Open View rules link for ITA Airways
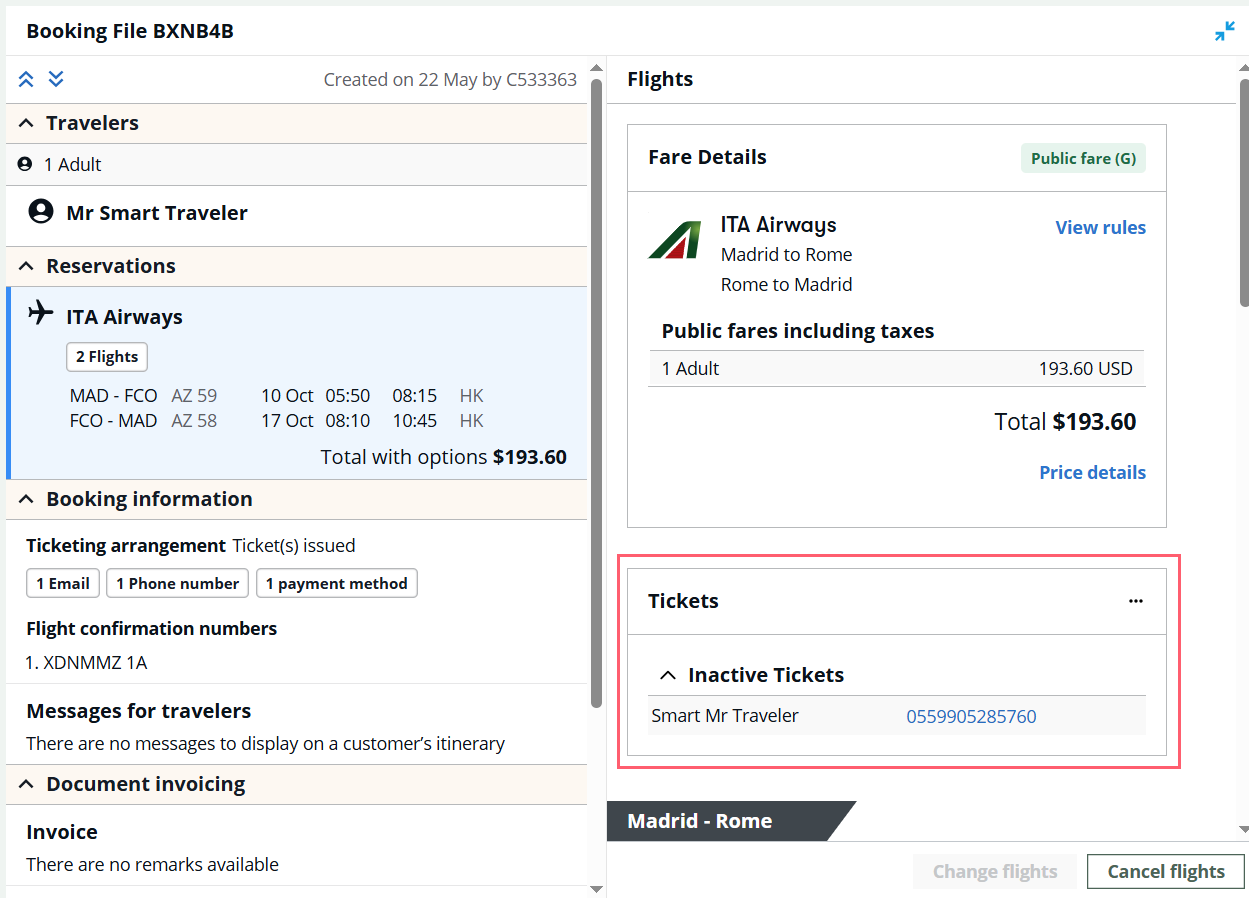This screenshot has height=898, width=1249. coord(1100,227)
